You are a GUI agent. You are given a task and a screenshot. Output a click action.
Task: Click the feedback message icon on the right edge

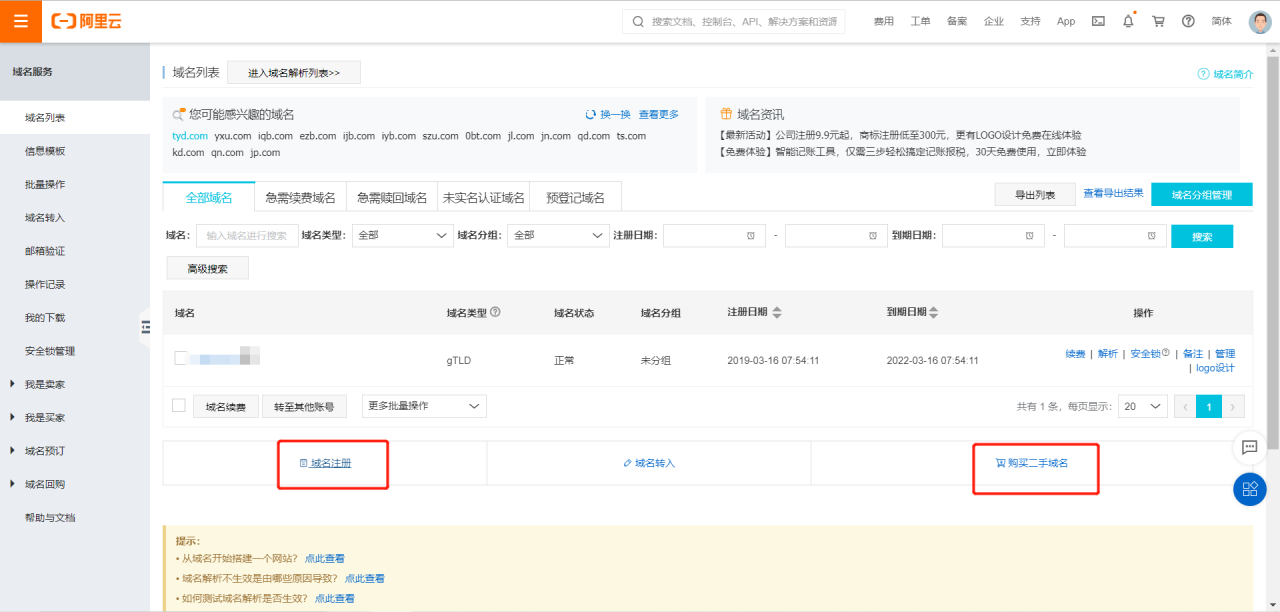coord(1249,448)
